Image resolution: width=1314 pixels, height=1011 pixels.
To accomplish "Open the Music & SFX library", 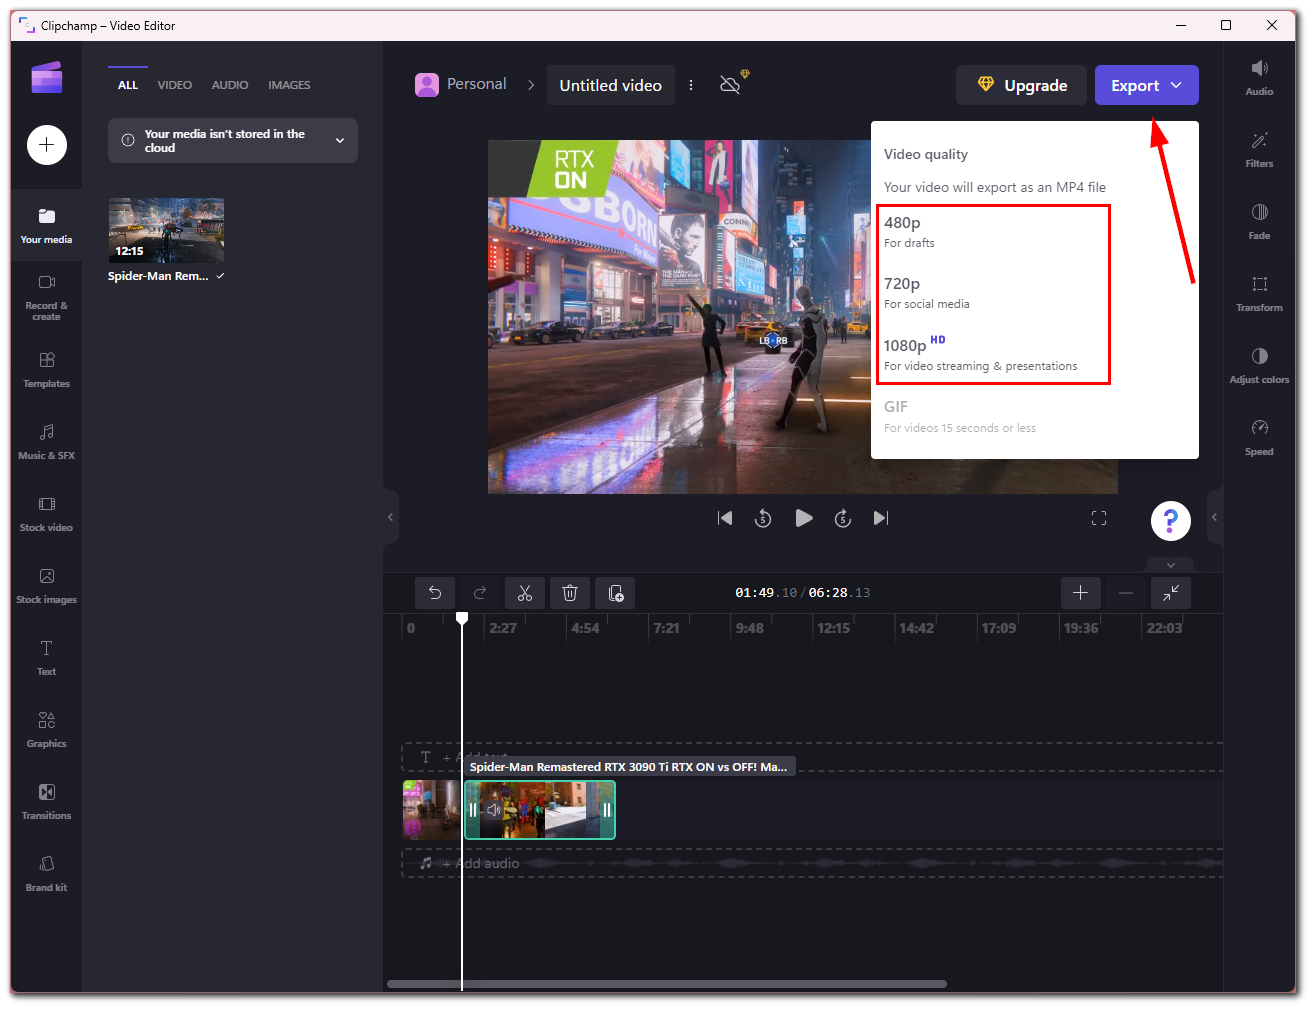I will (46, 442).
